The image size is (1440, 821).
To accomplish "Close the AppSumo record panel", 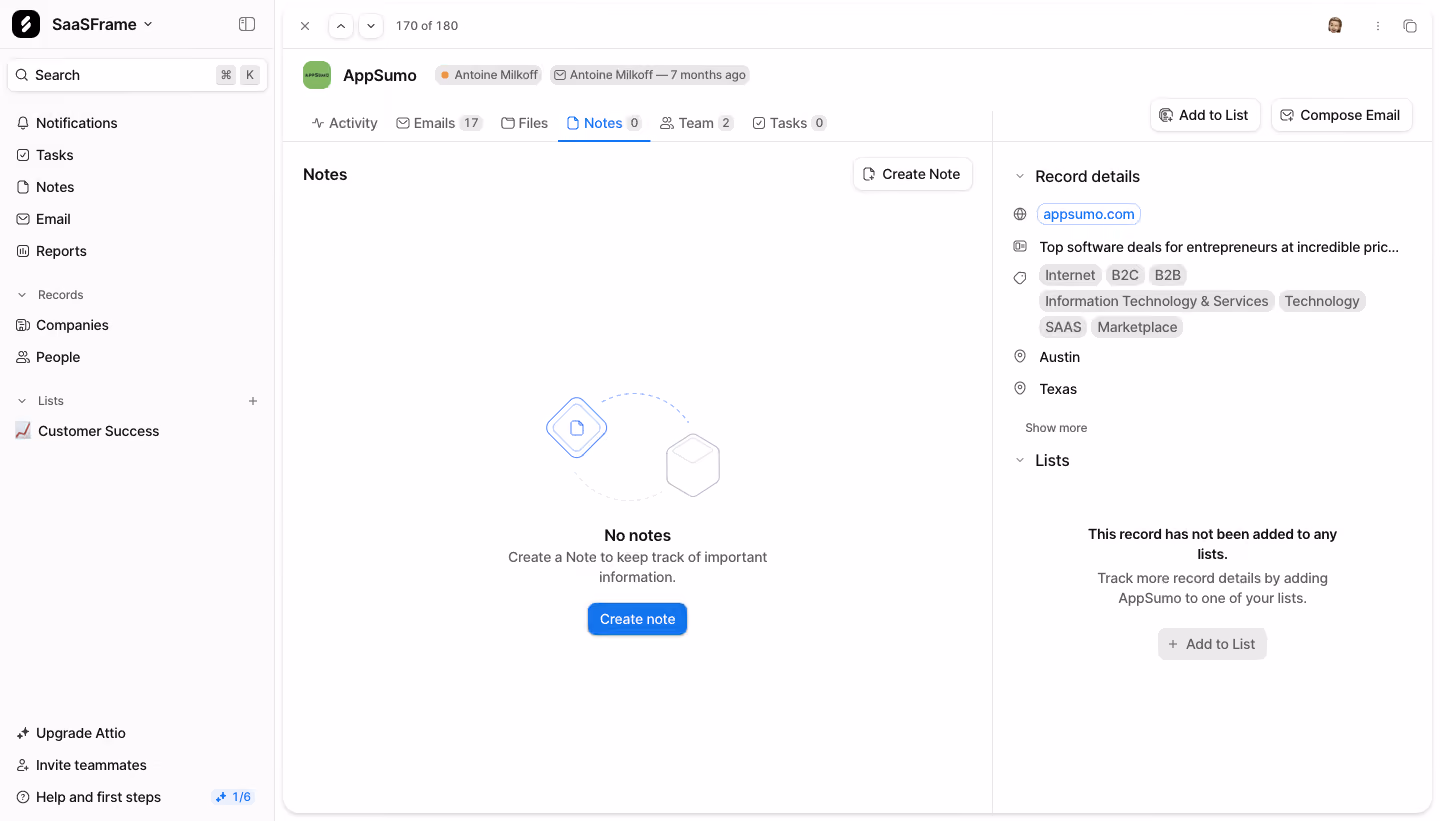I will pos(305,26).
